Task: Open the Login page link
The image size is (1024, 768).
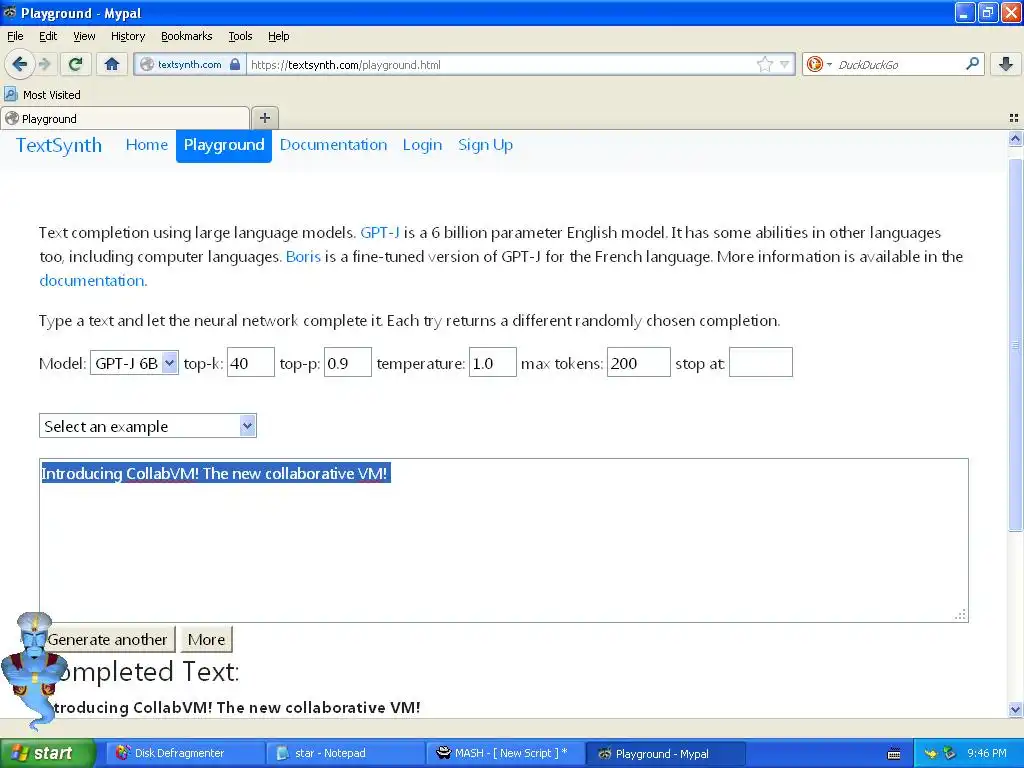Action: pyautogui.click(x=423, y=145)
